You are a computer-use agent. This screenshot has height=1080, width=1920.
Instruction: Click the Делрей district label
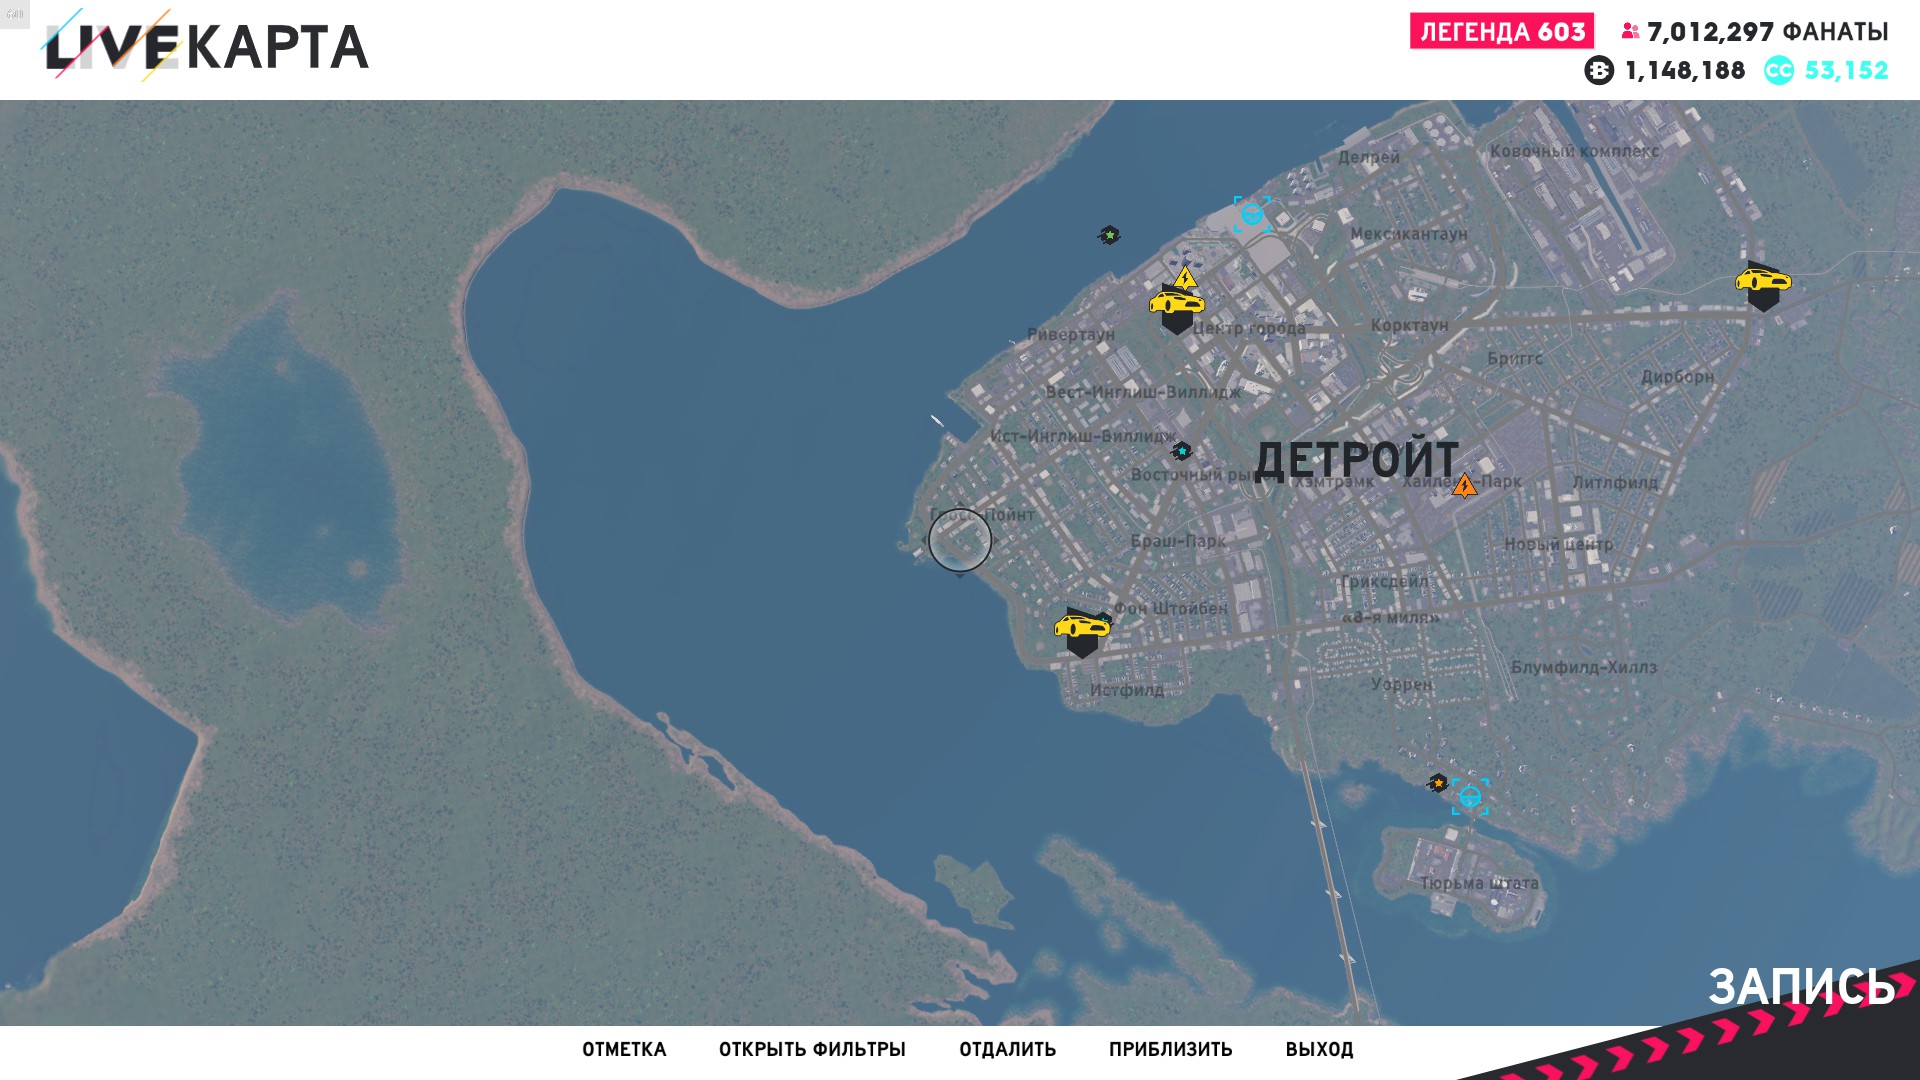tap(1369, 158)
